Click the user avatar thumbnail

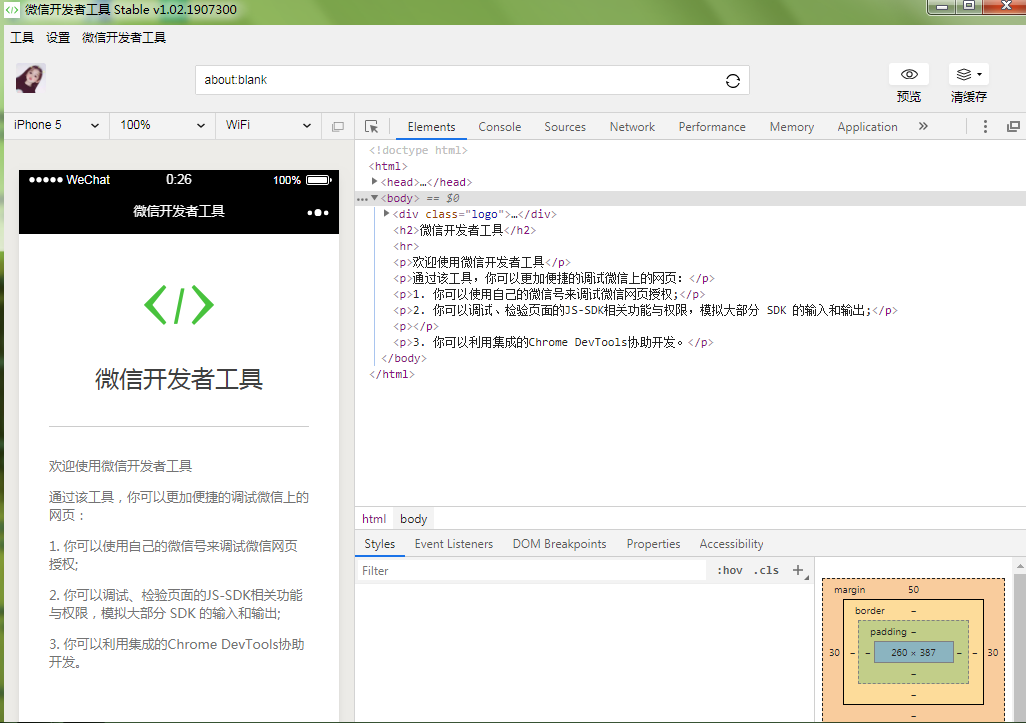[30, 79]
